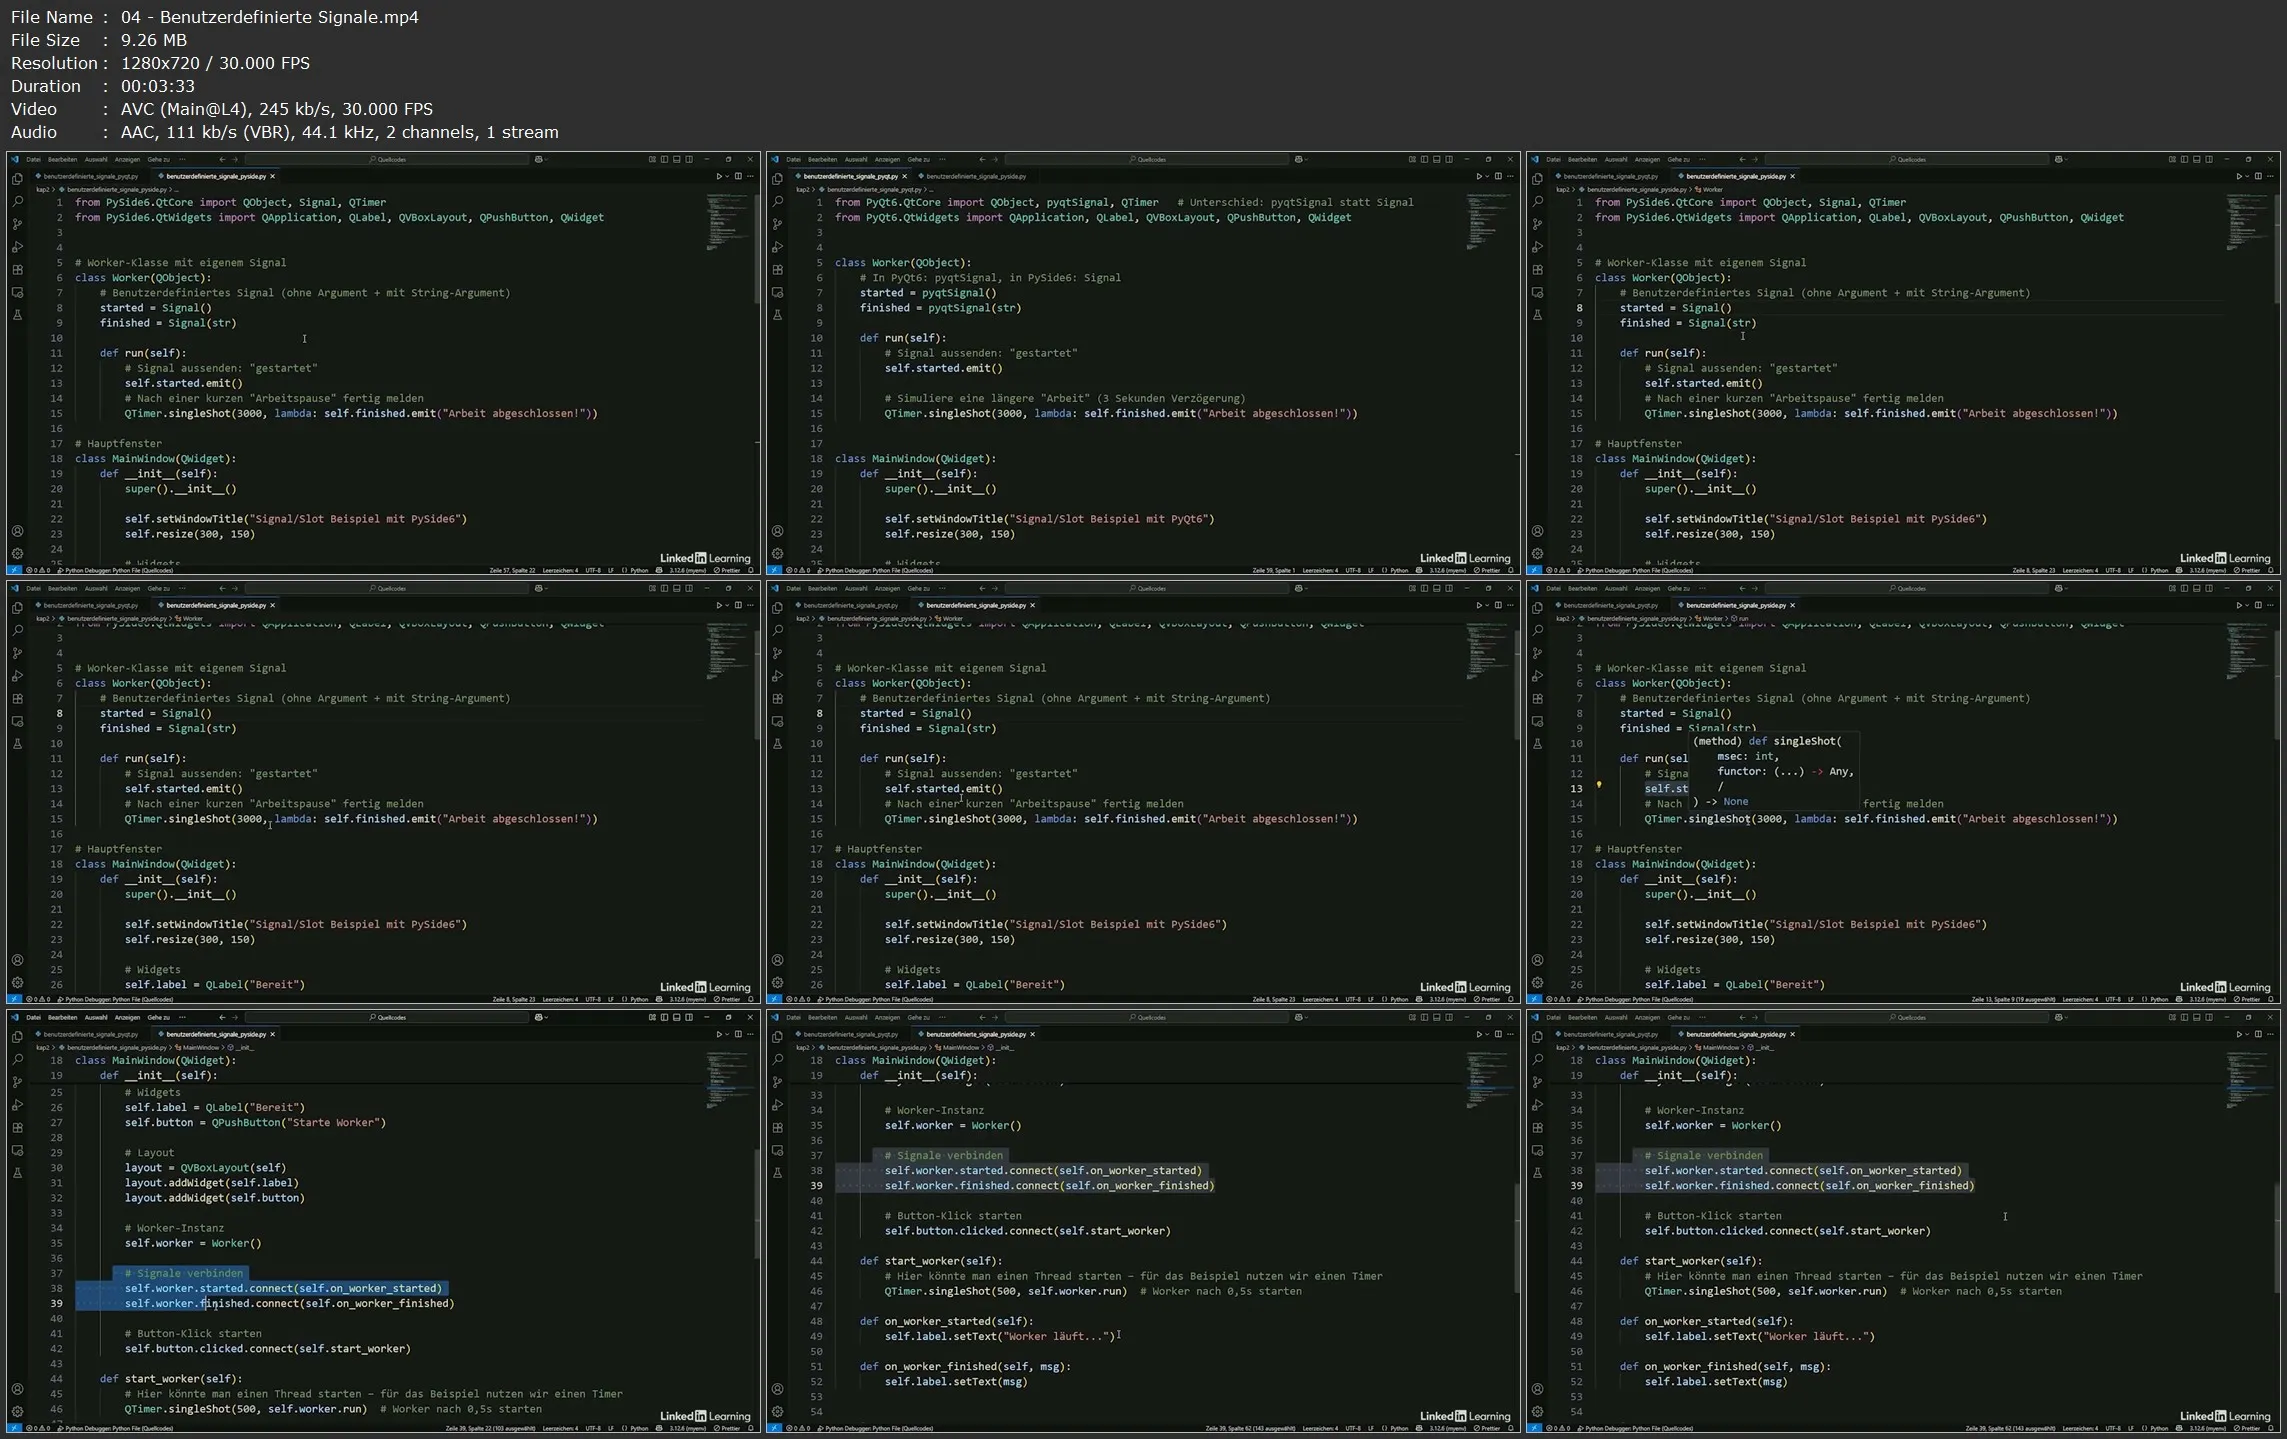
Task: Open Run and Debug icon in first thumbnail
Action: point(17,247)
